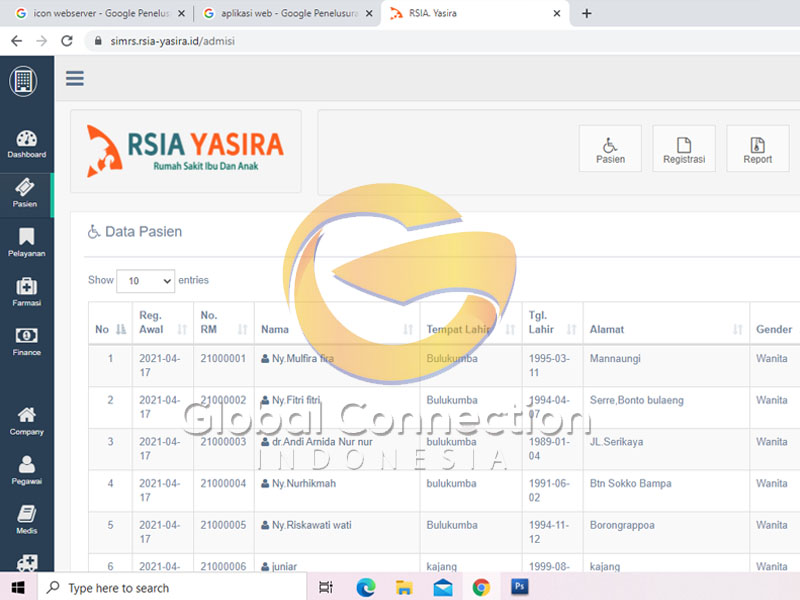This screenshot has height=600, width=800.
Task: Open the Finance sidebar icon
Action: (26, 341)
